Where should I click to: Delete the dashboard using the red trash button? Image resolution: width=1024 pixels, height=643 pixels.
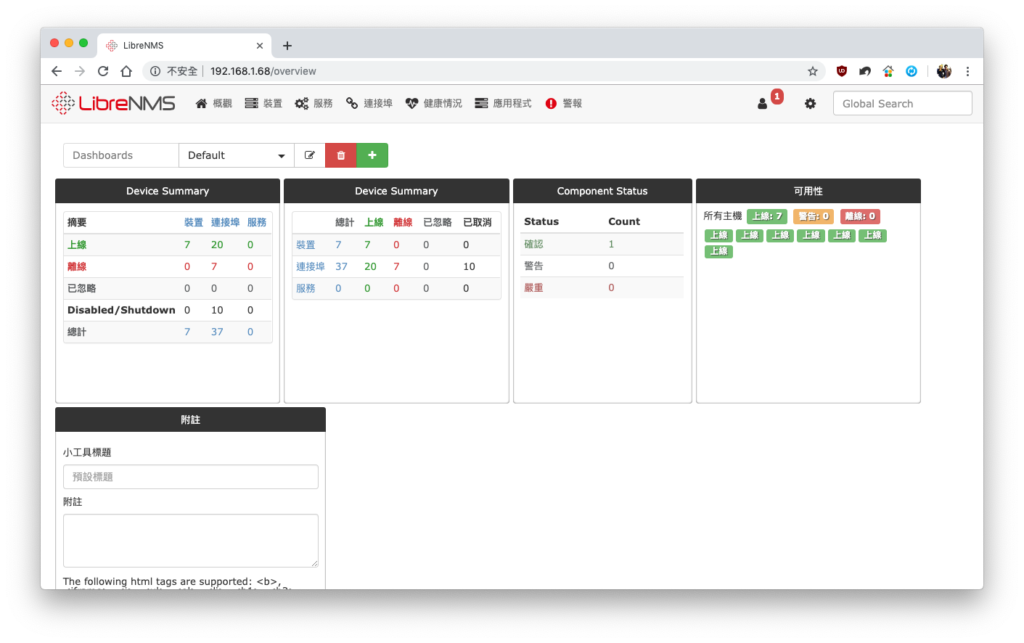click(341, 155)
